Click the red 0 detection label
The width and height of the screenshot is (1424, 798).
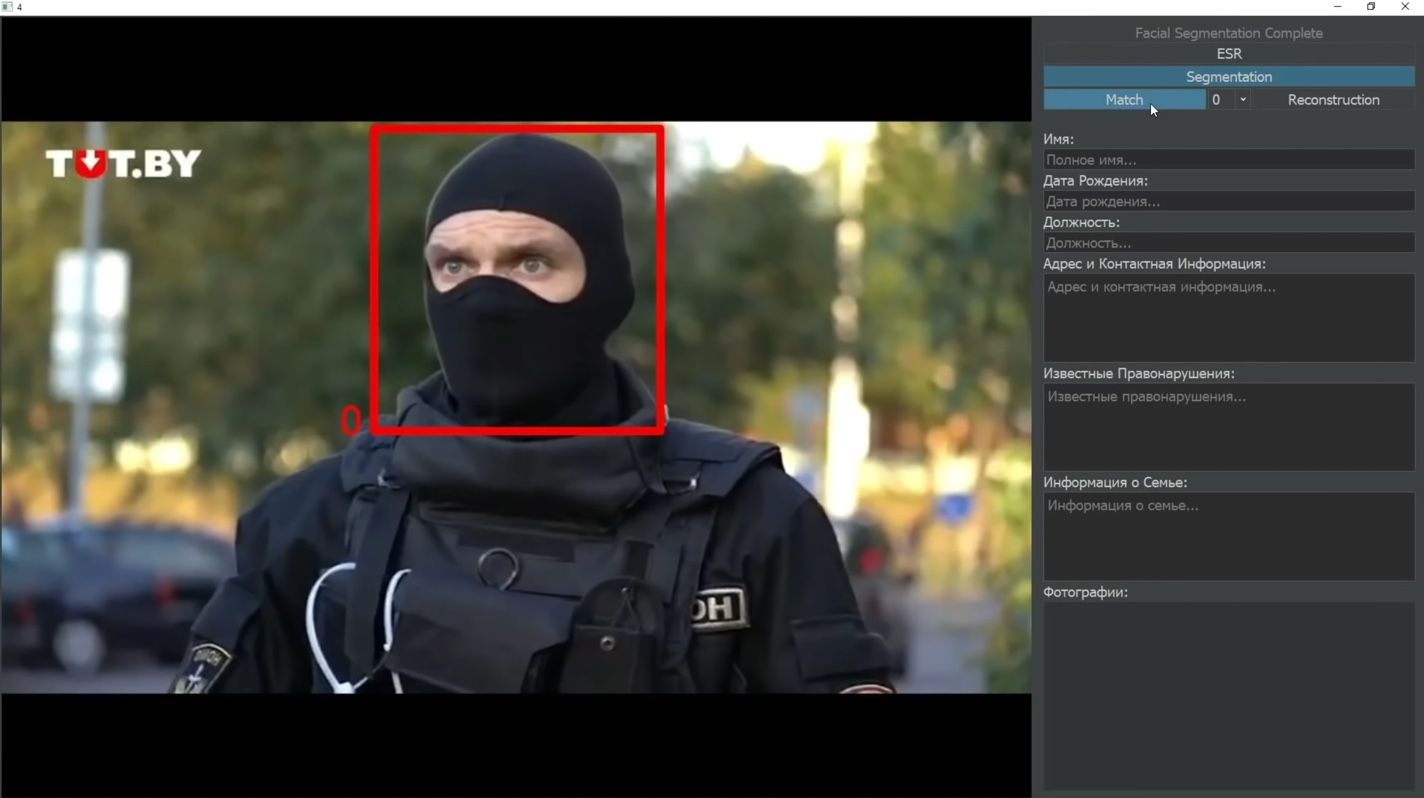point(350,420)
